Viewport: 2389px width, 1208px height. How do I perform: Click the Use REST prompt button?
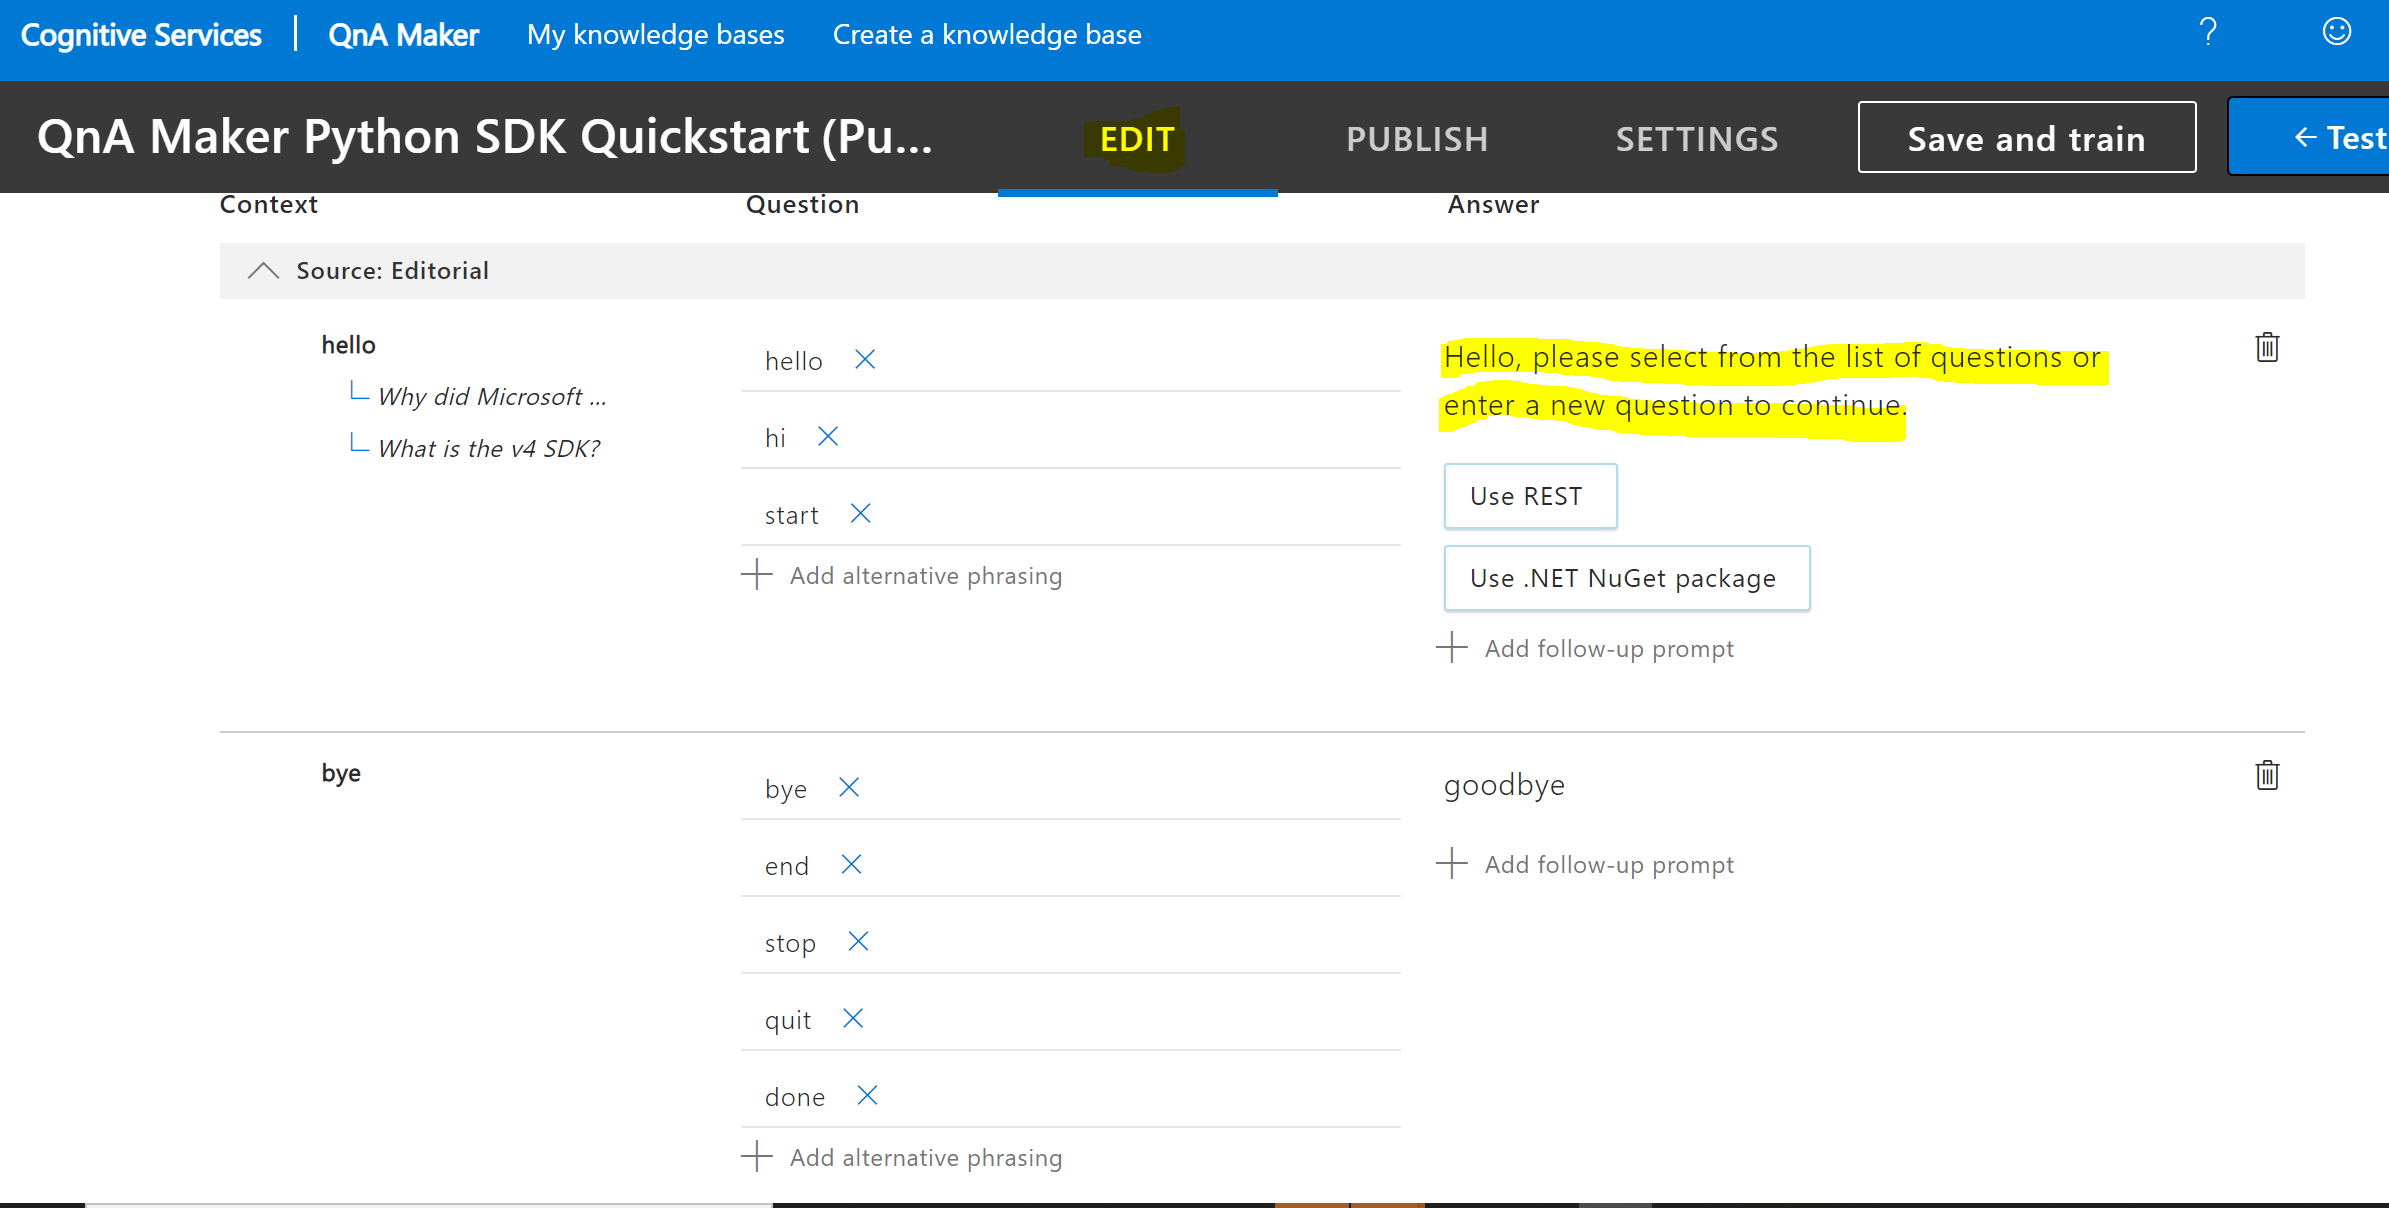pyautogui.click(x=1530, y=496)
